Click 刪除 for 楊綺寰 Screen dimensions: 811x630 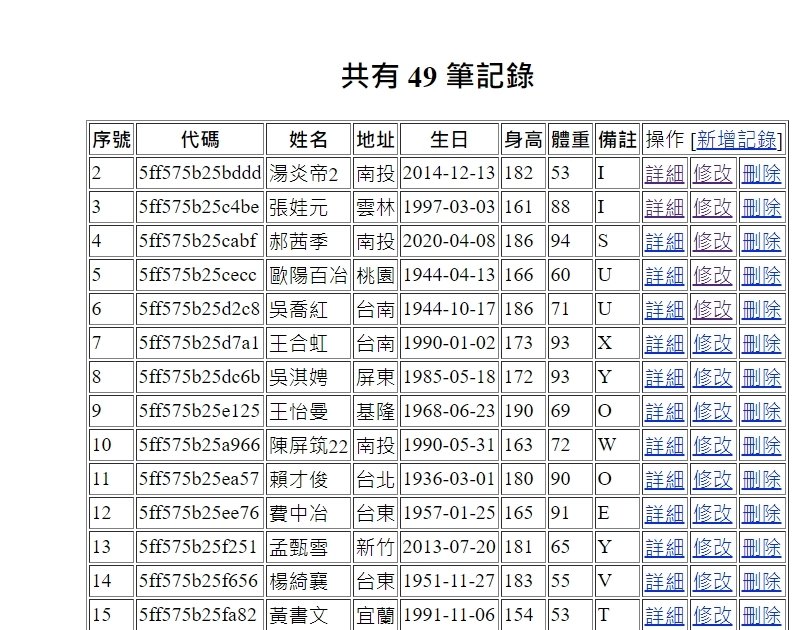761,582
